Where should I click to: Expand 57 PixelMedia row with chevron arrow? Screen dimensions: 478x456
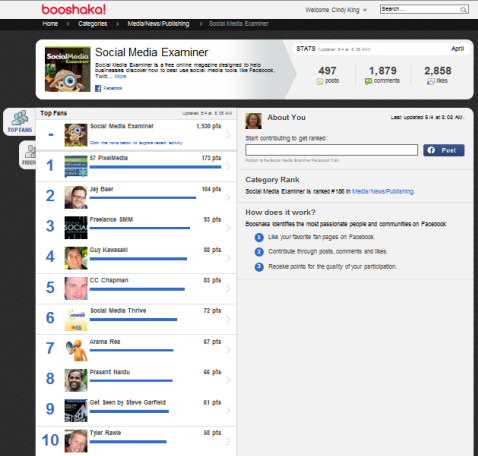coord(228,166)
